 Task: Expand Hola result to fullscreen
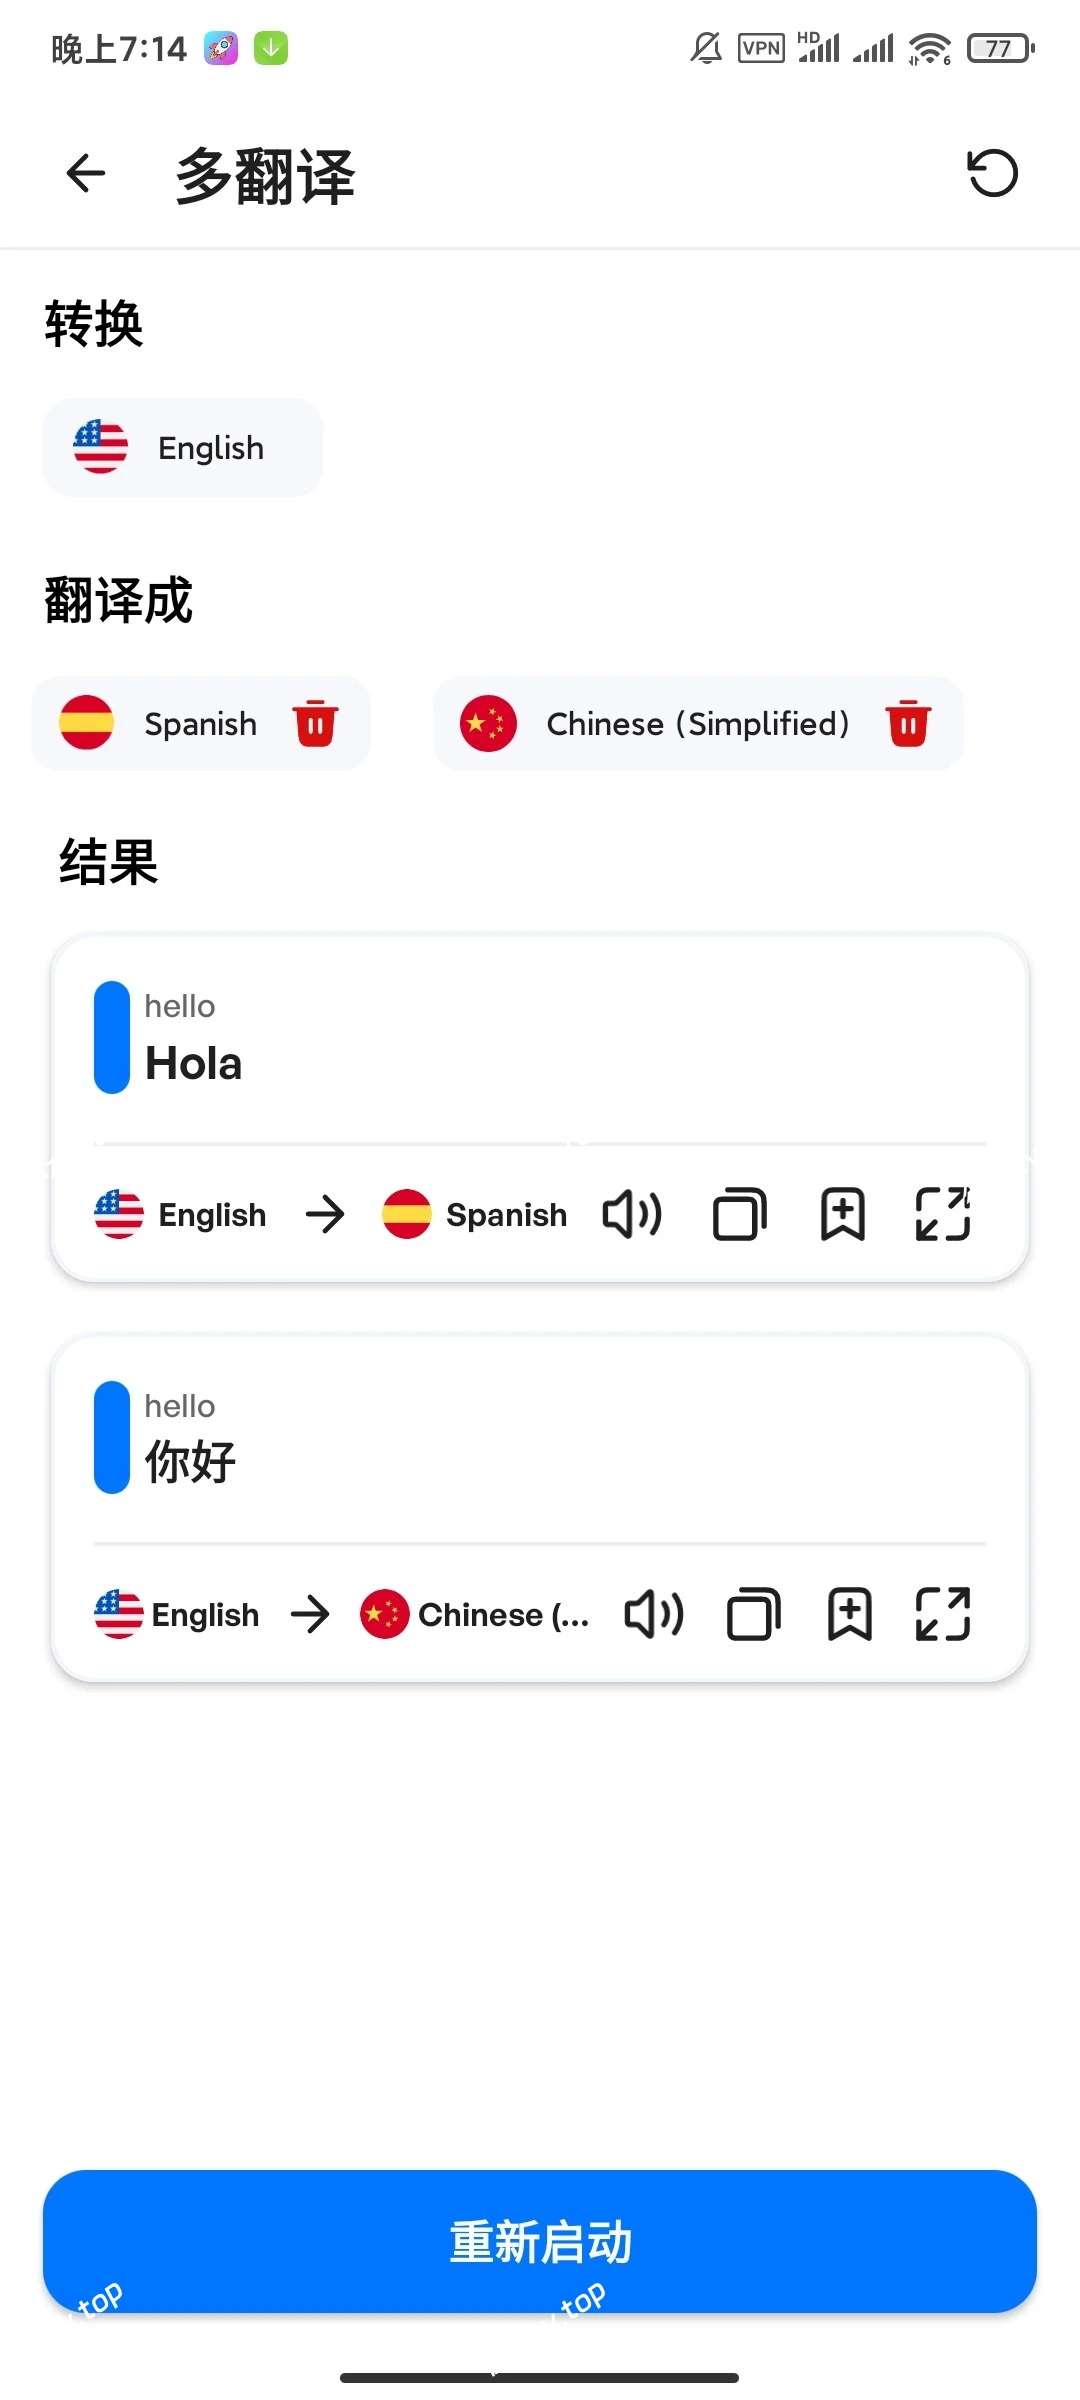[943, 1215]
